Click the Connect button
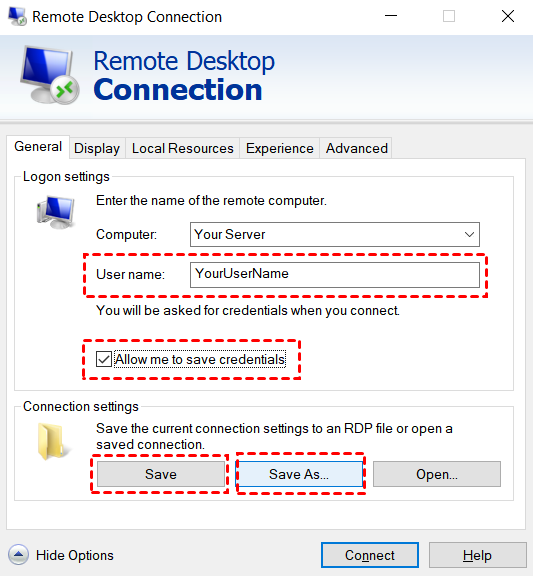Viewport: 533px width, 576px height. click(x=370, y=555)
